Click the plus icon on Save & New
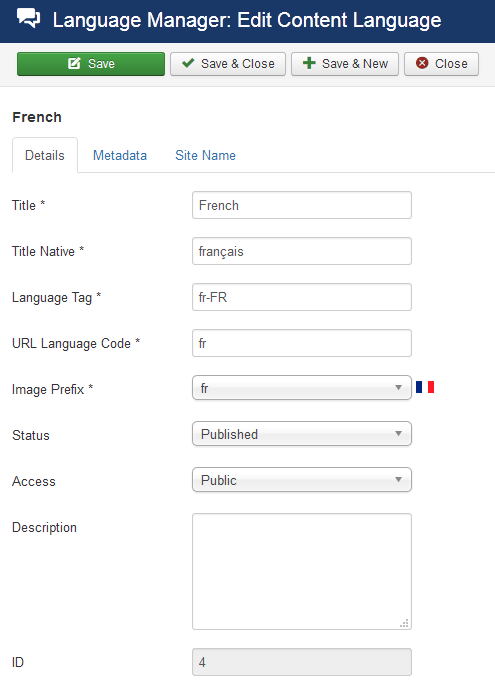 click(x=309, y=63)
